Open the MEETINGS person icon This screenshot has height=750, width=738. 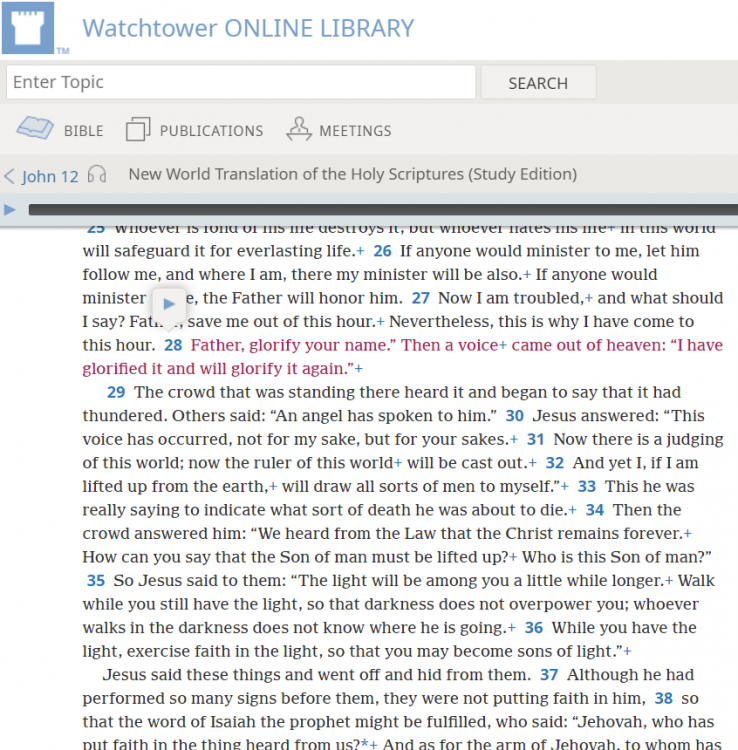point(299,129)
